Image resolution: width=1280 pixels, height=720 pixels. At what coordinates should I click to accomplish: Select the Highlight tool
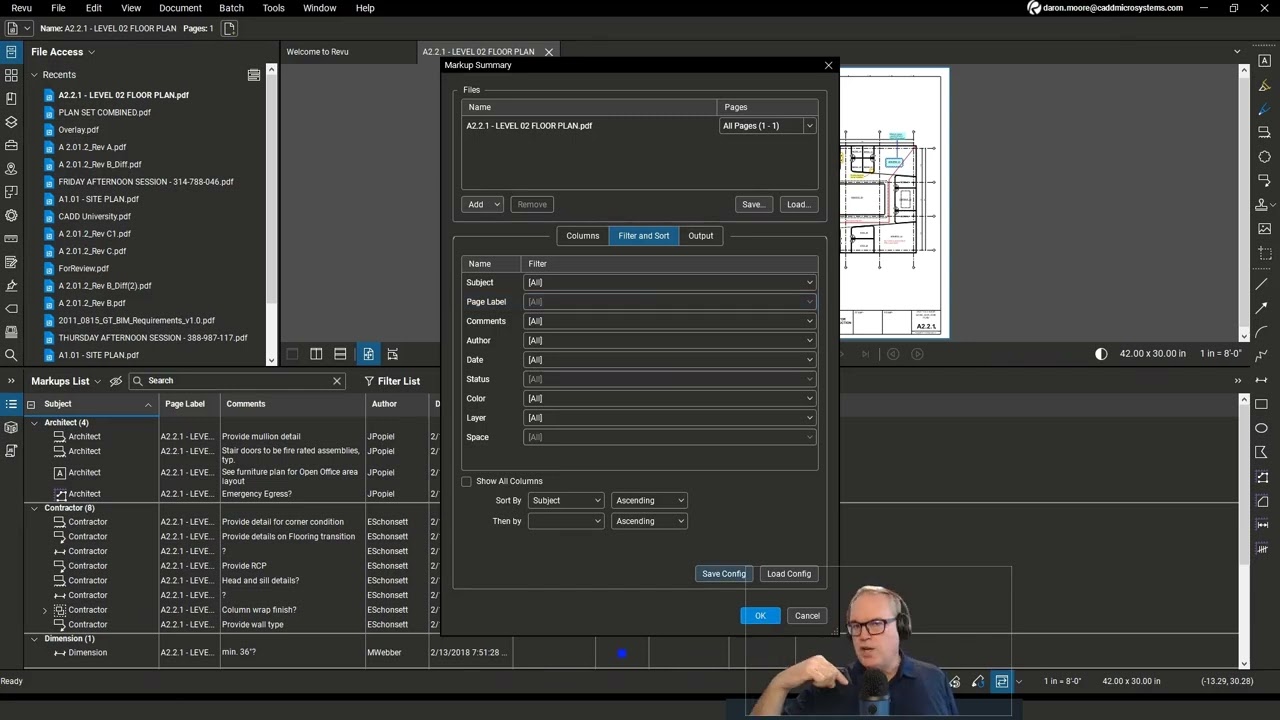(1265, 85)
